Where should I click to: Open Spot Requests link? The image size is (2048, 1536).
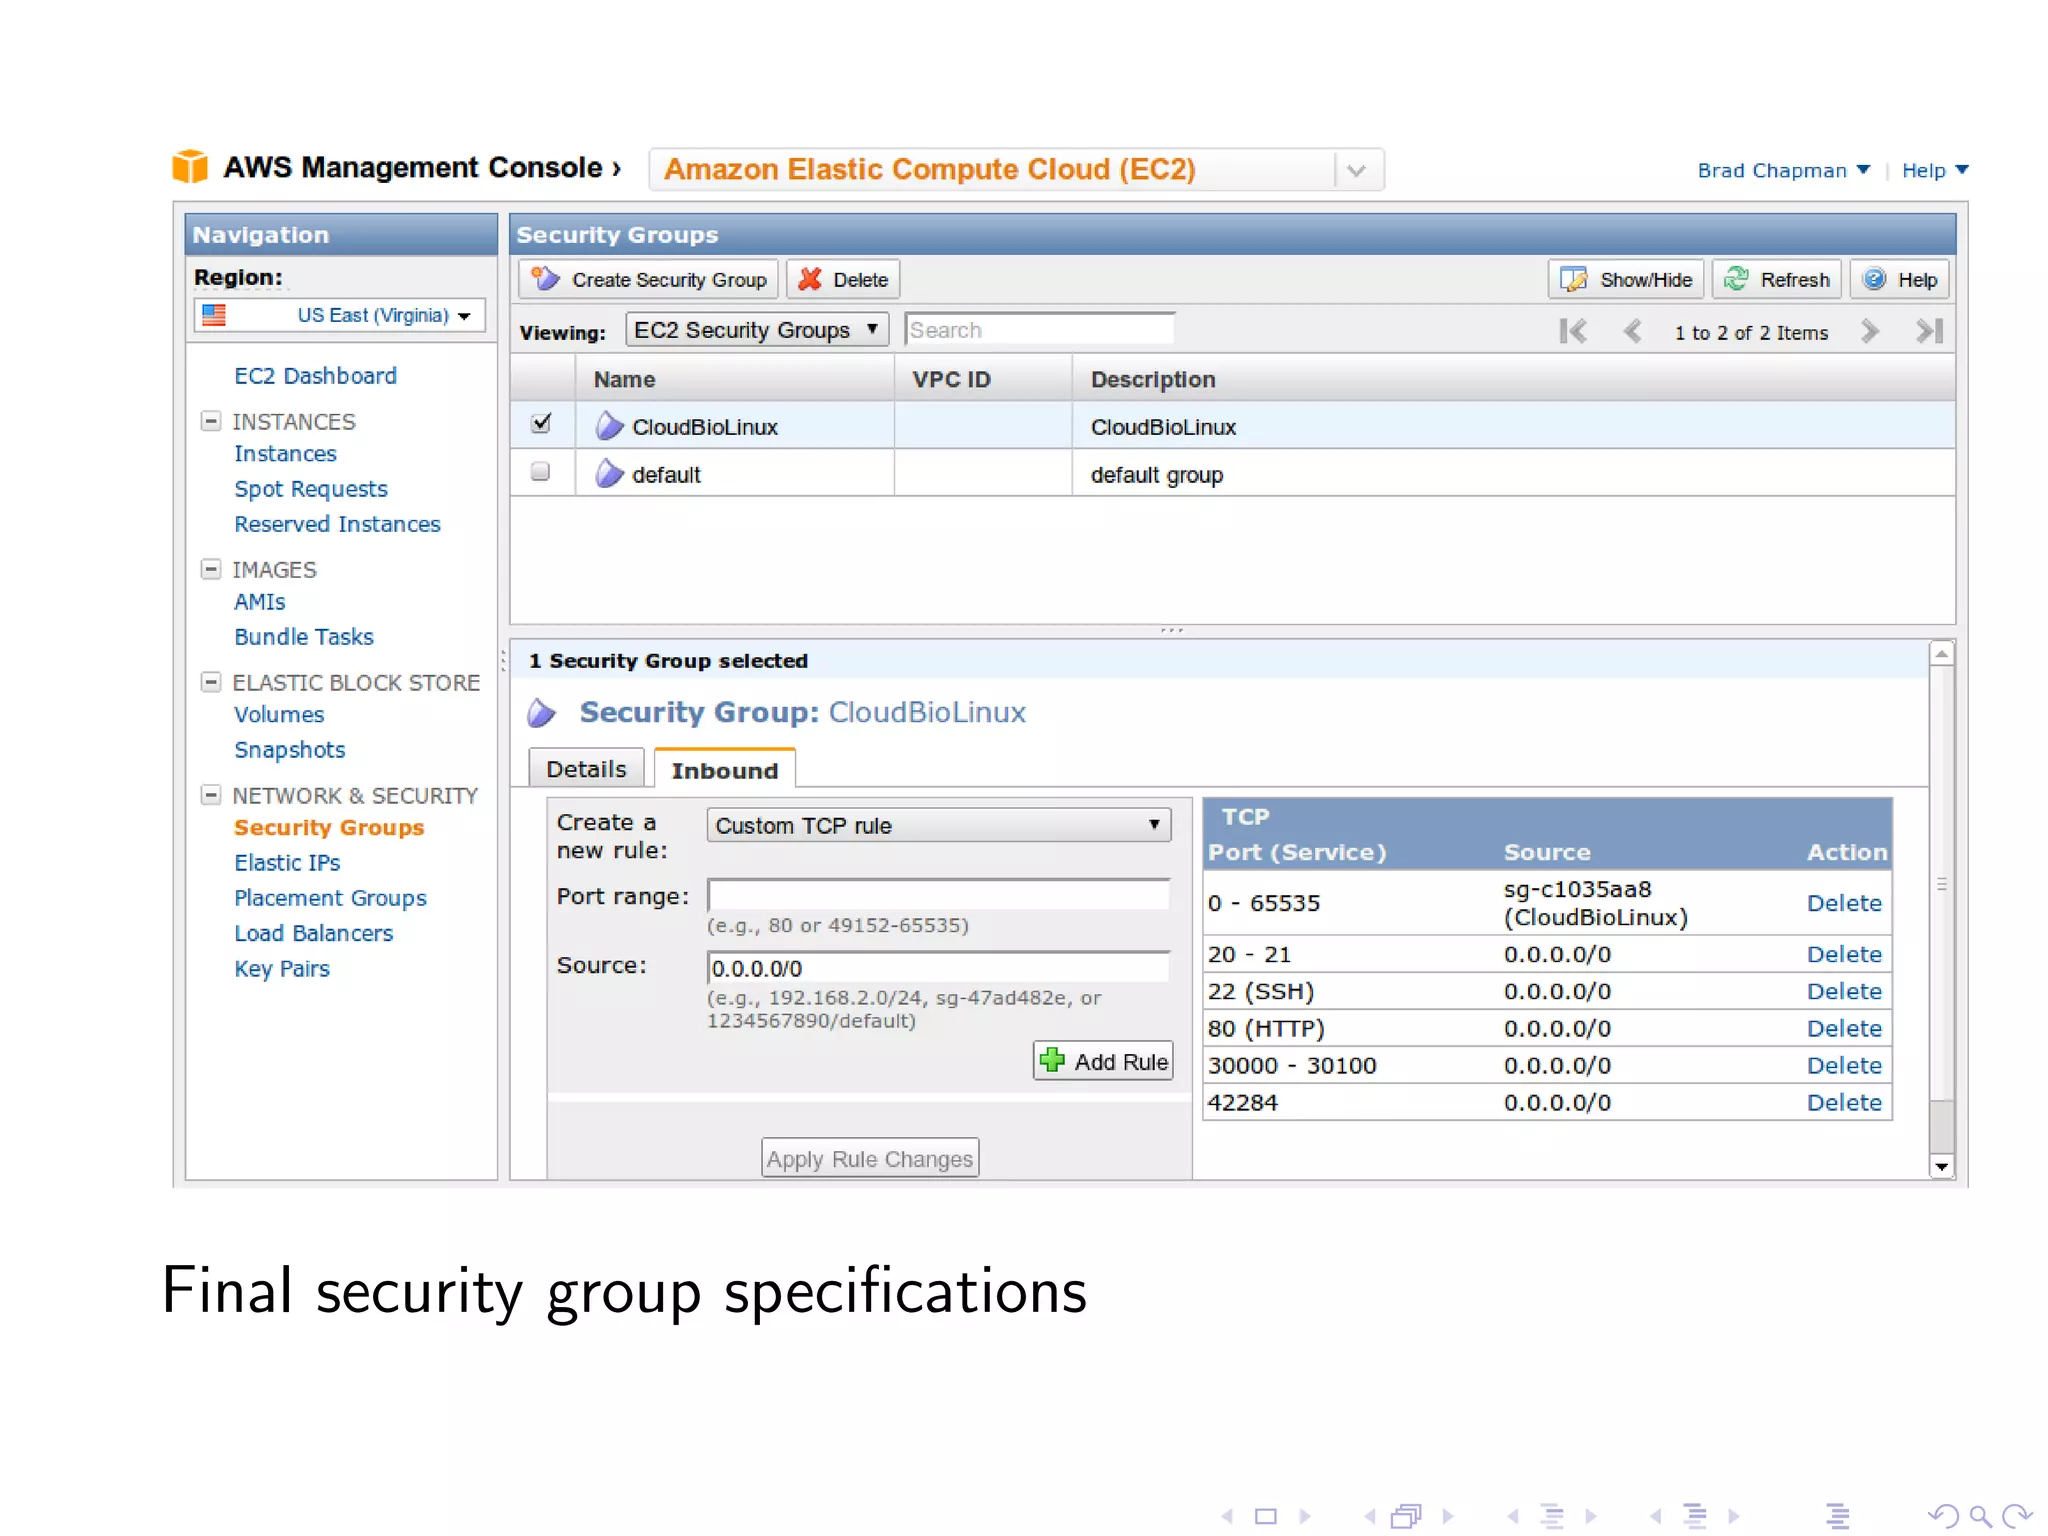310,489
